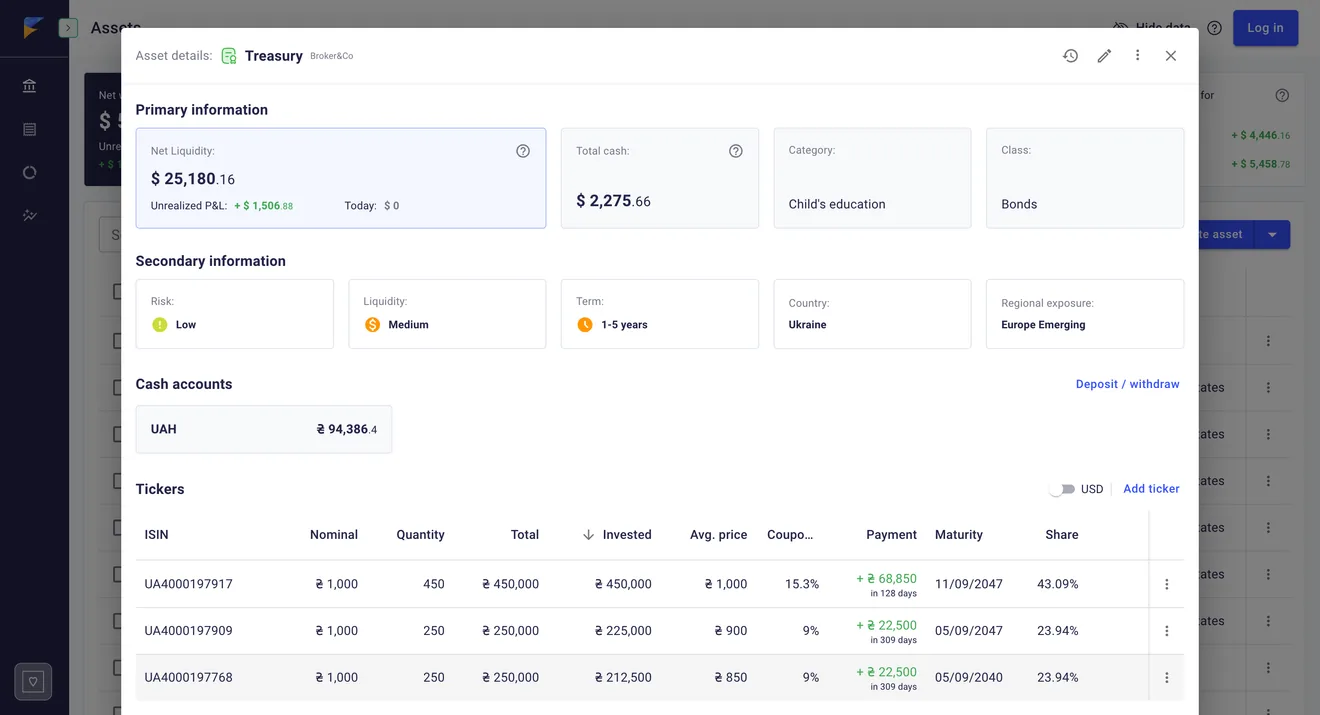Select the UAH cash account card
The height and width of the screenshot is (715, 1320).
[264, 429]
